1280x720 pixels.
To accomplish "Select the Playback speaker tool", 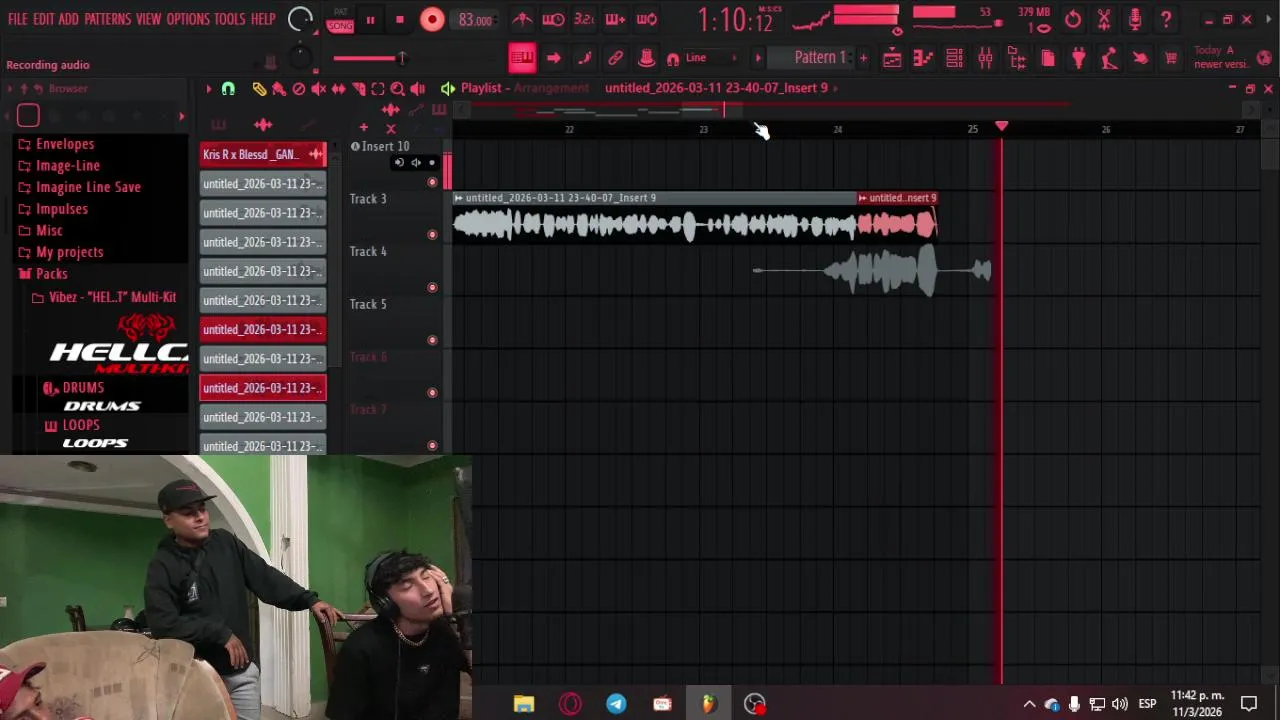I will click(x=418, y=89).
